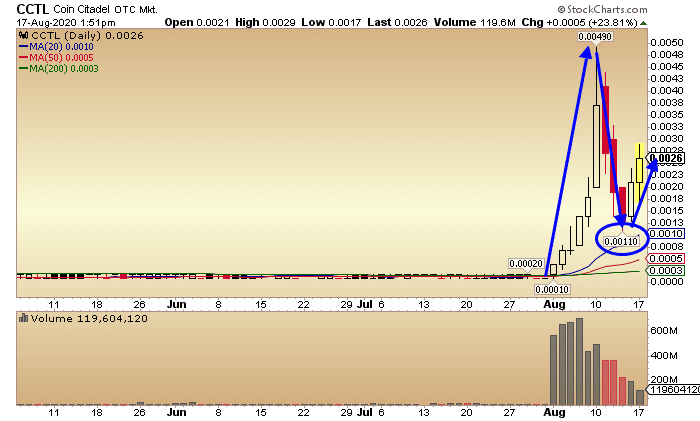Click the High 0.0029 value

(x=265, y=22)
